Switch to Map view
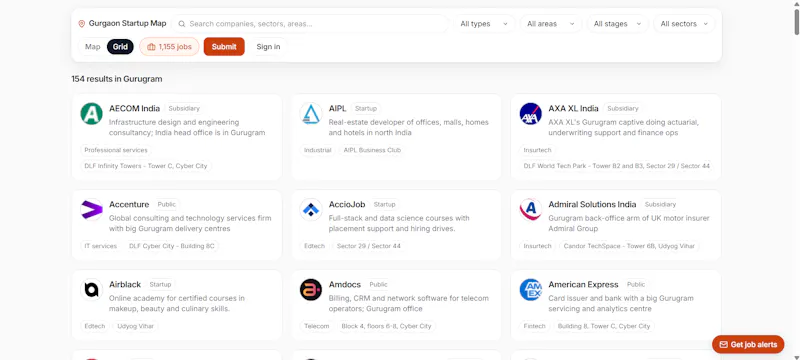Image resolution: width=800 pixels, height=360 pixels. (92, 47)
